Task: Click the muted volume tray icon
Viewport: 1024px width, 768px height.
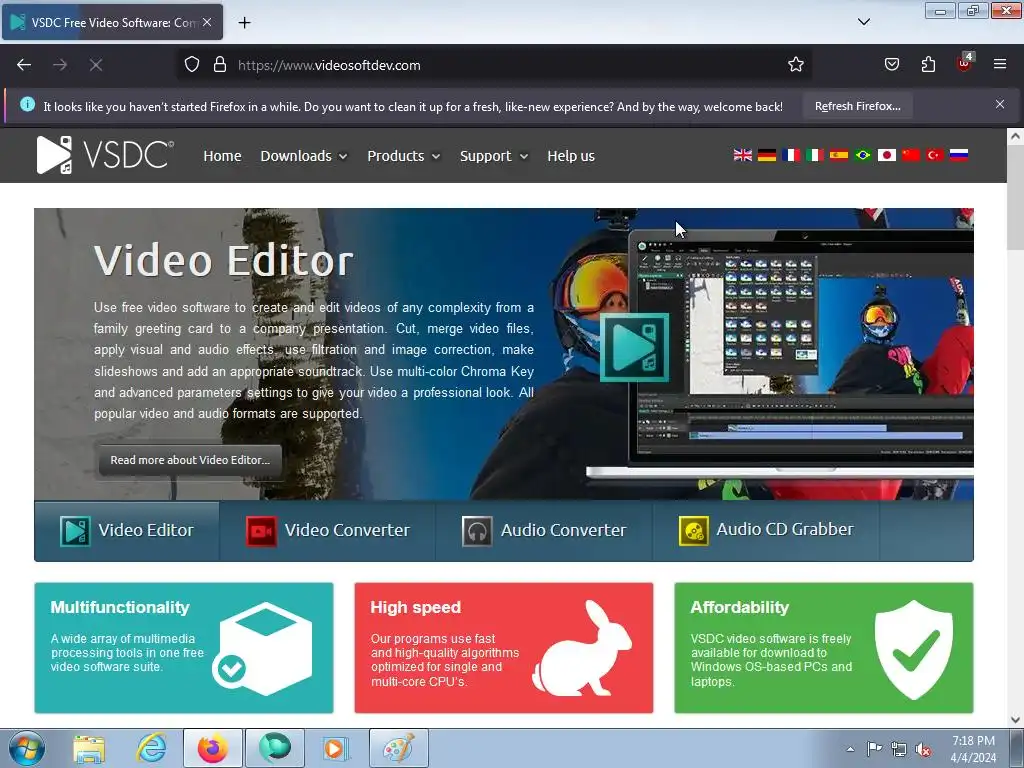Action: 923,749
